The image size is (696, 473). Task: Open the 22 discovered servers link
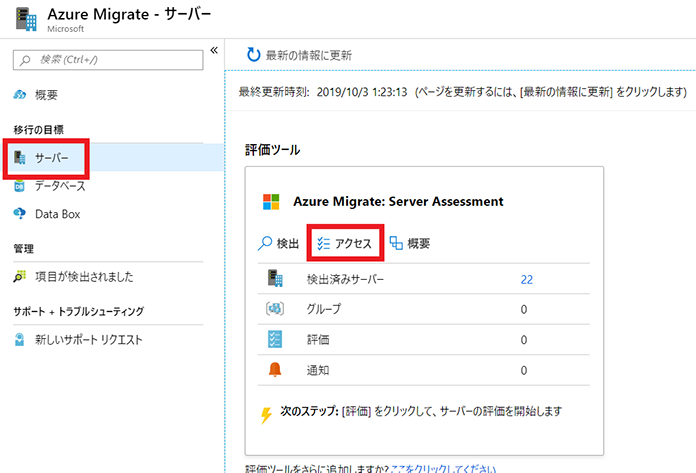pyautogui.click(x=526, y=280)
